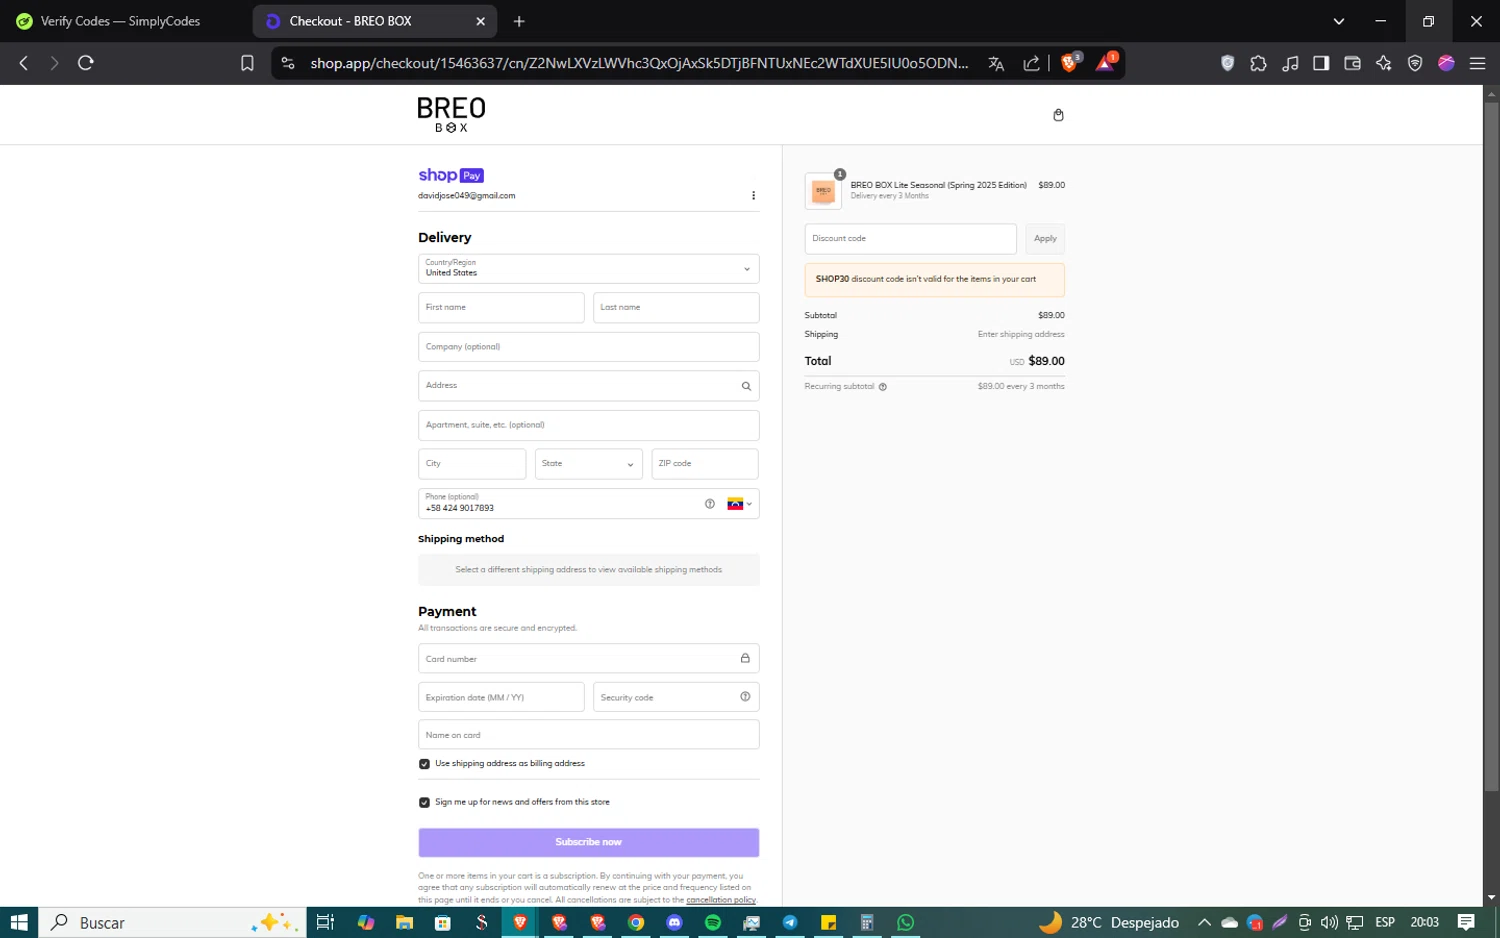Select the Checkout - BREO BOX tab
Viewport: 1500px width, 938px height.
tap(375, 21)
